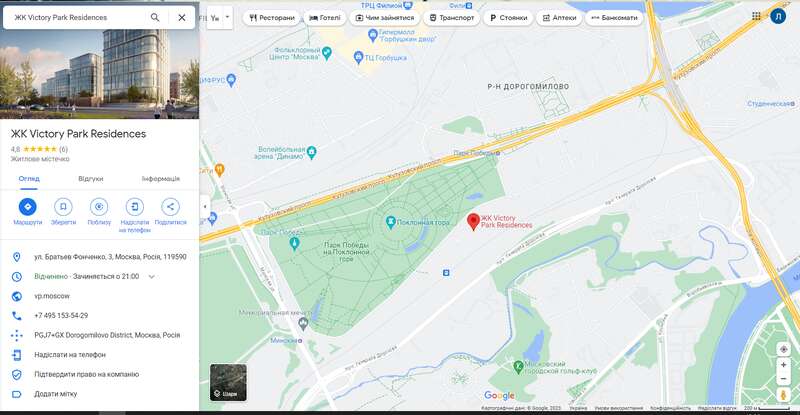The width and height of the screenshot is (800, 415).
Task: Open Google apps grid icon
Action: [757, 16]
